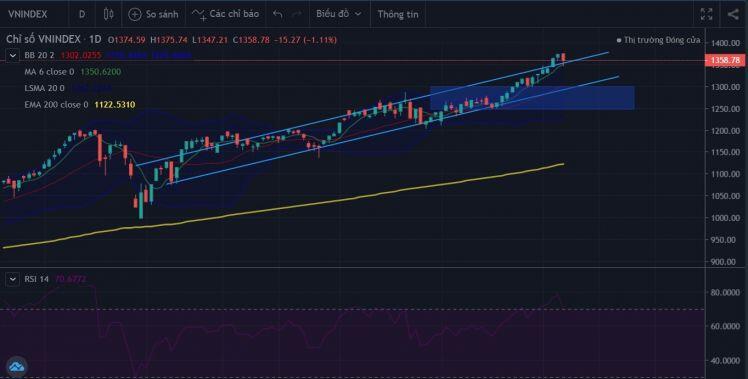Click the cloud logo icon at bottom left
Screen dimensions: 748x379
tap(16, 367)
